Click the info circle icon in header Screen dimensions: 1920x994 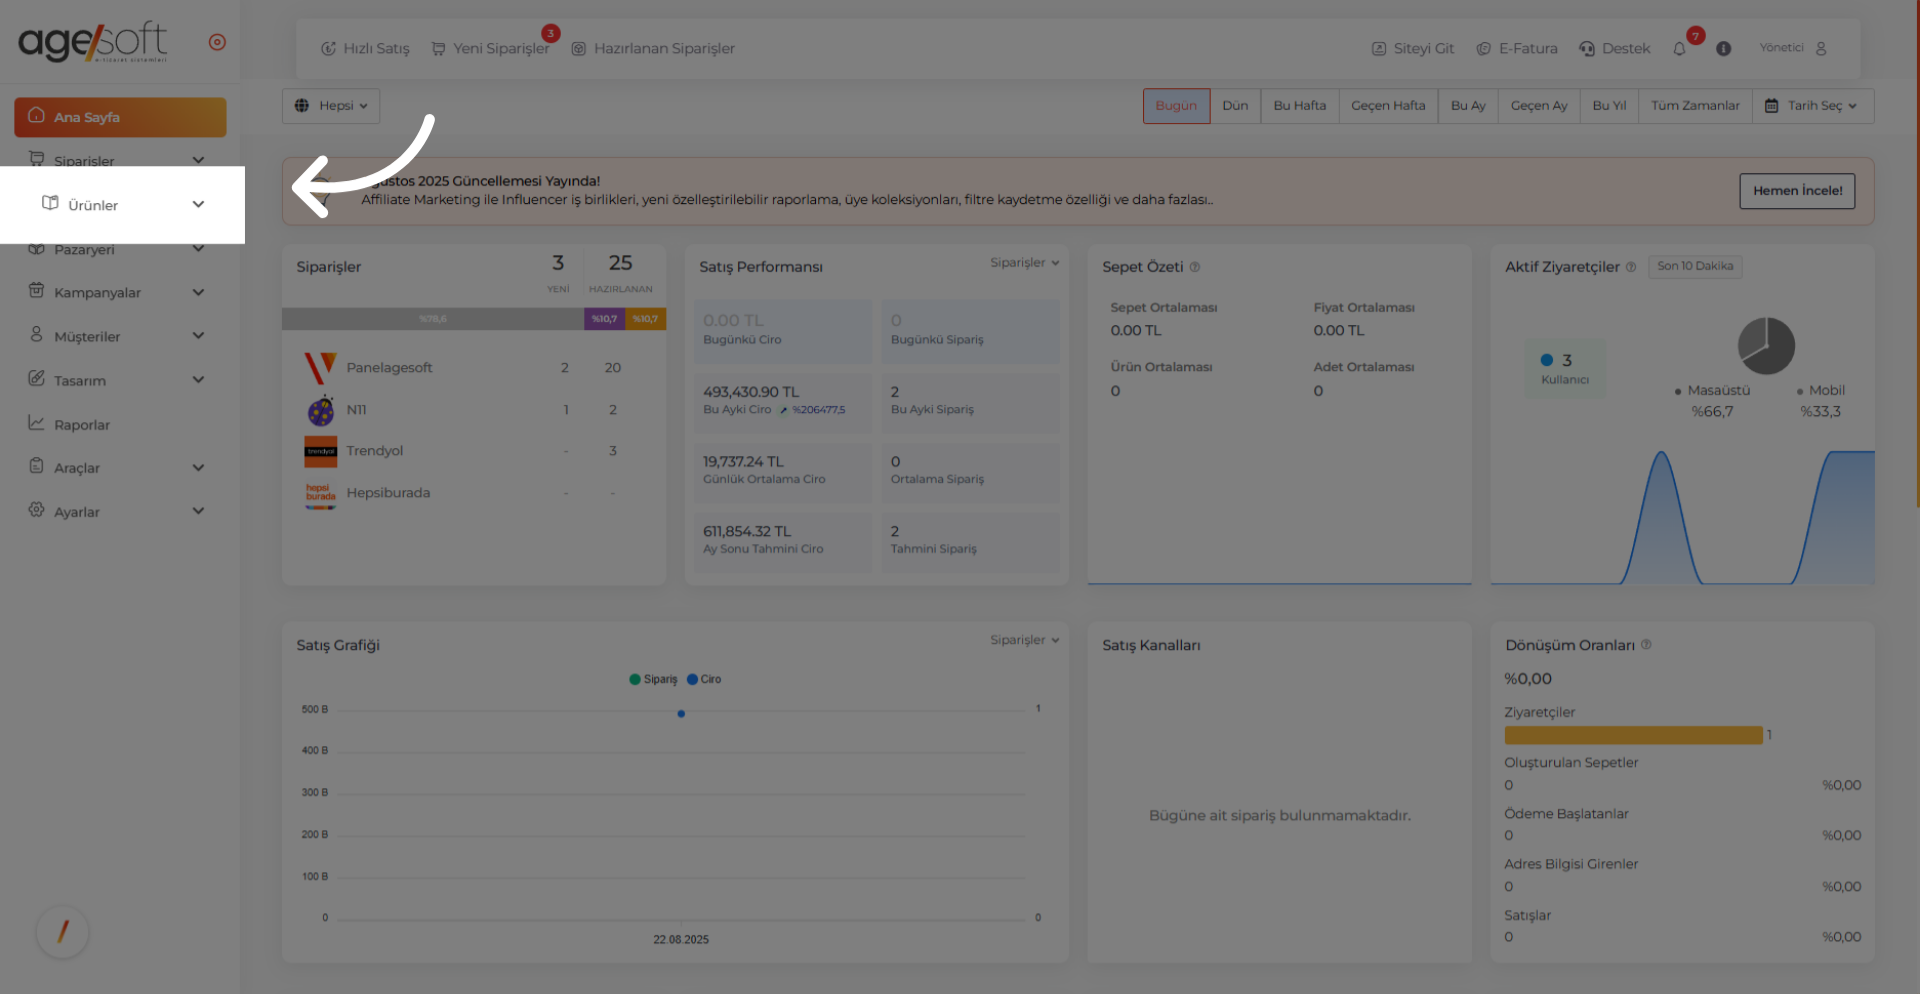coord(1723,48)
